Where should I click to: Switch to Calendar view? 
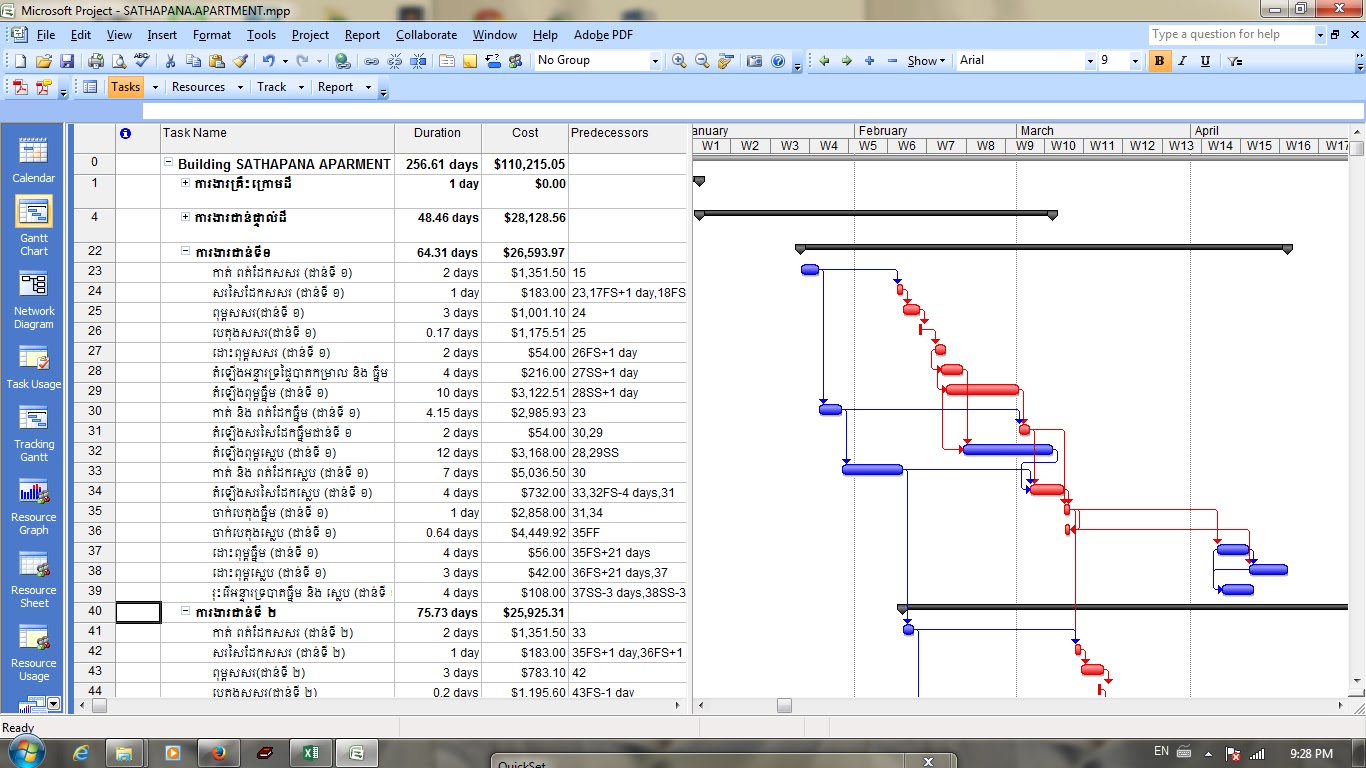[x=34, y=160]
